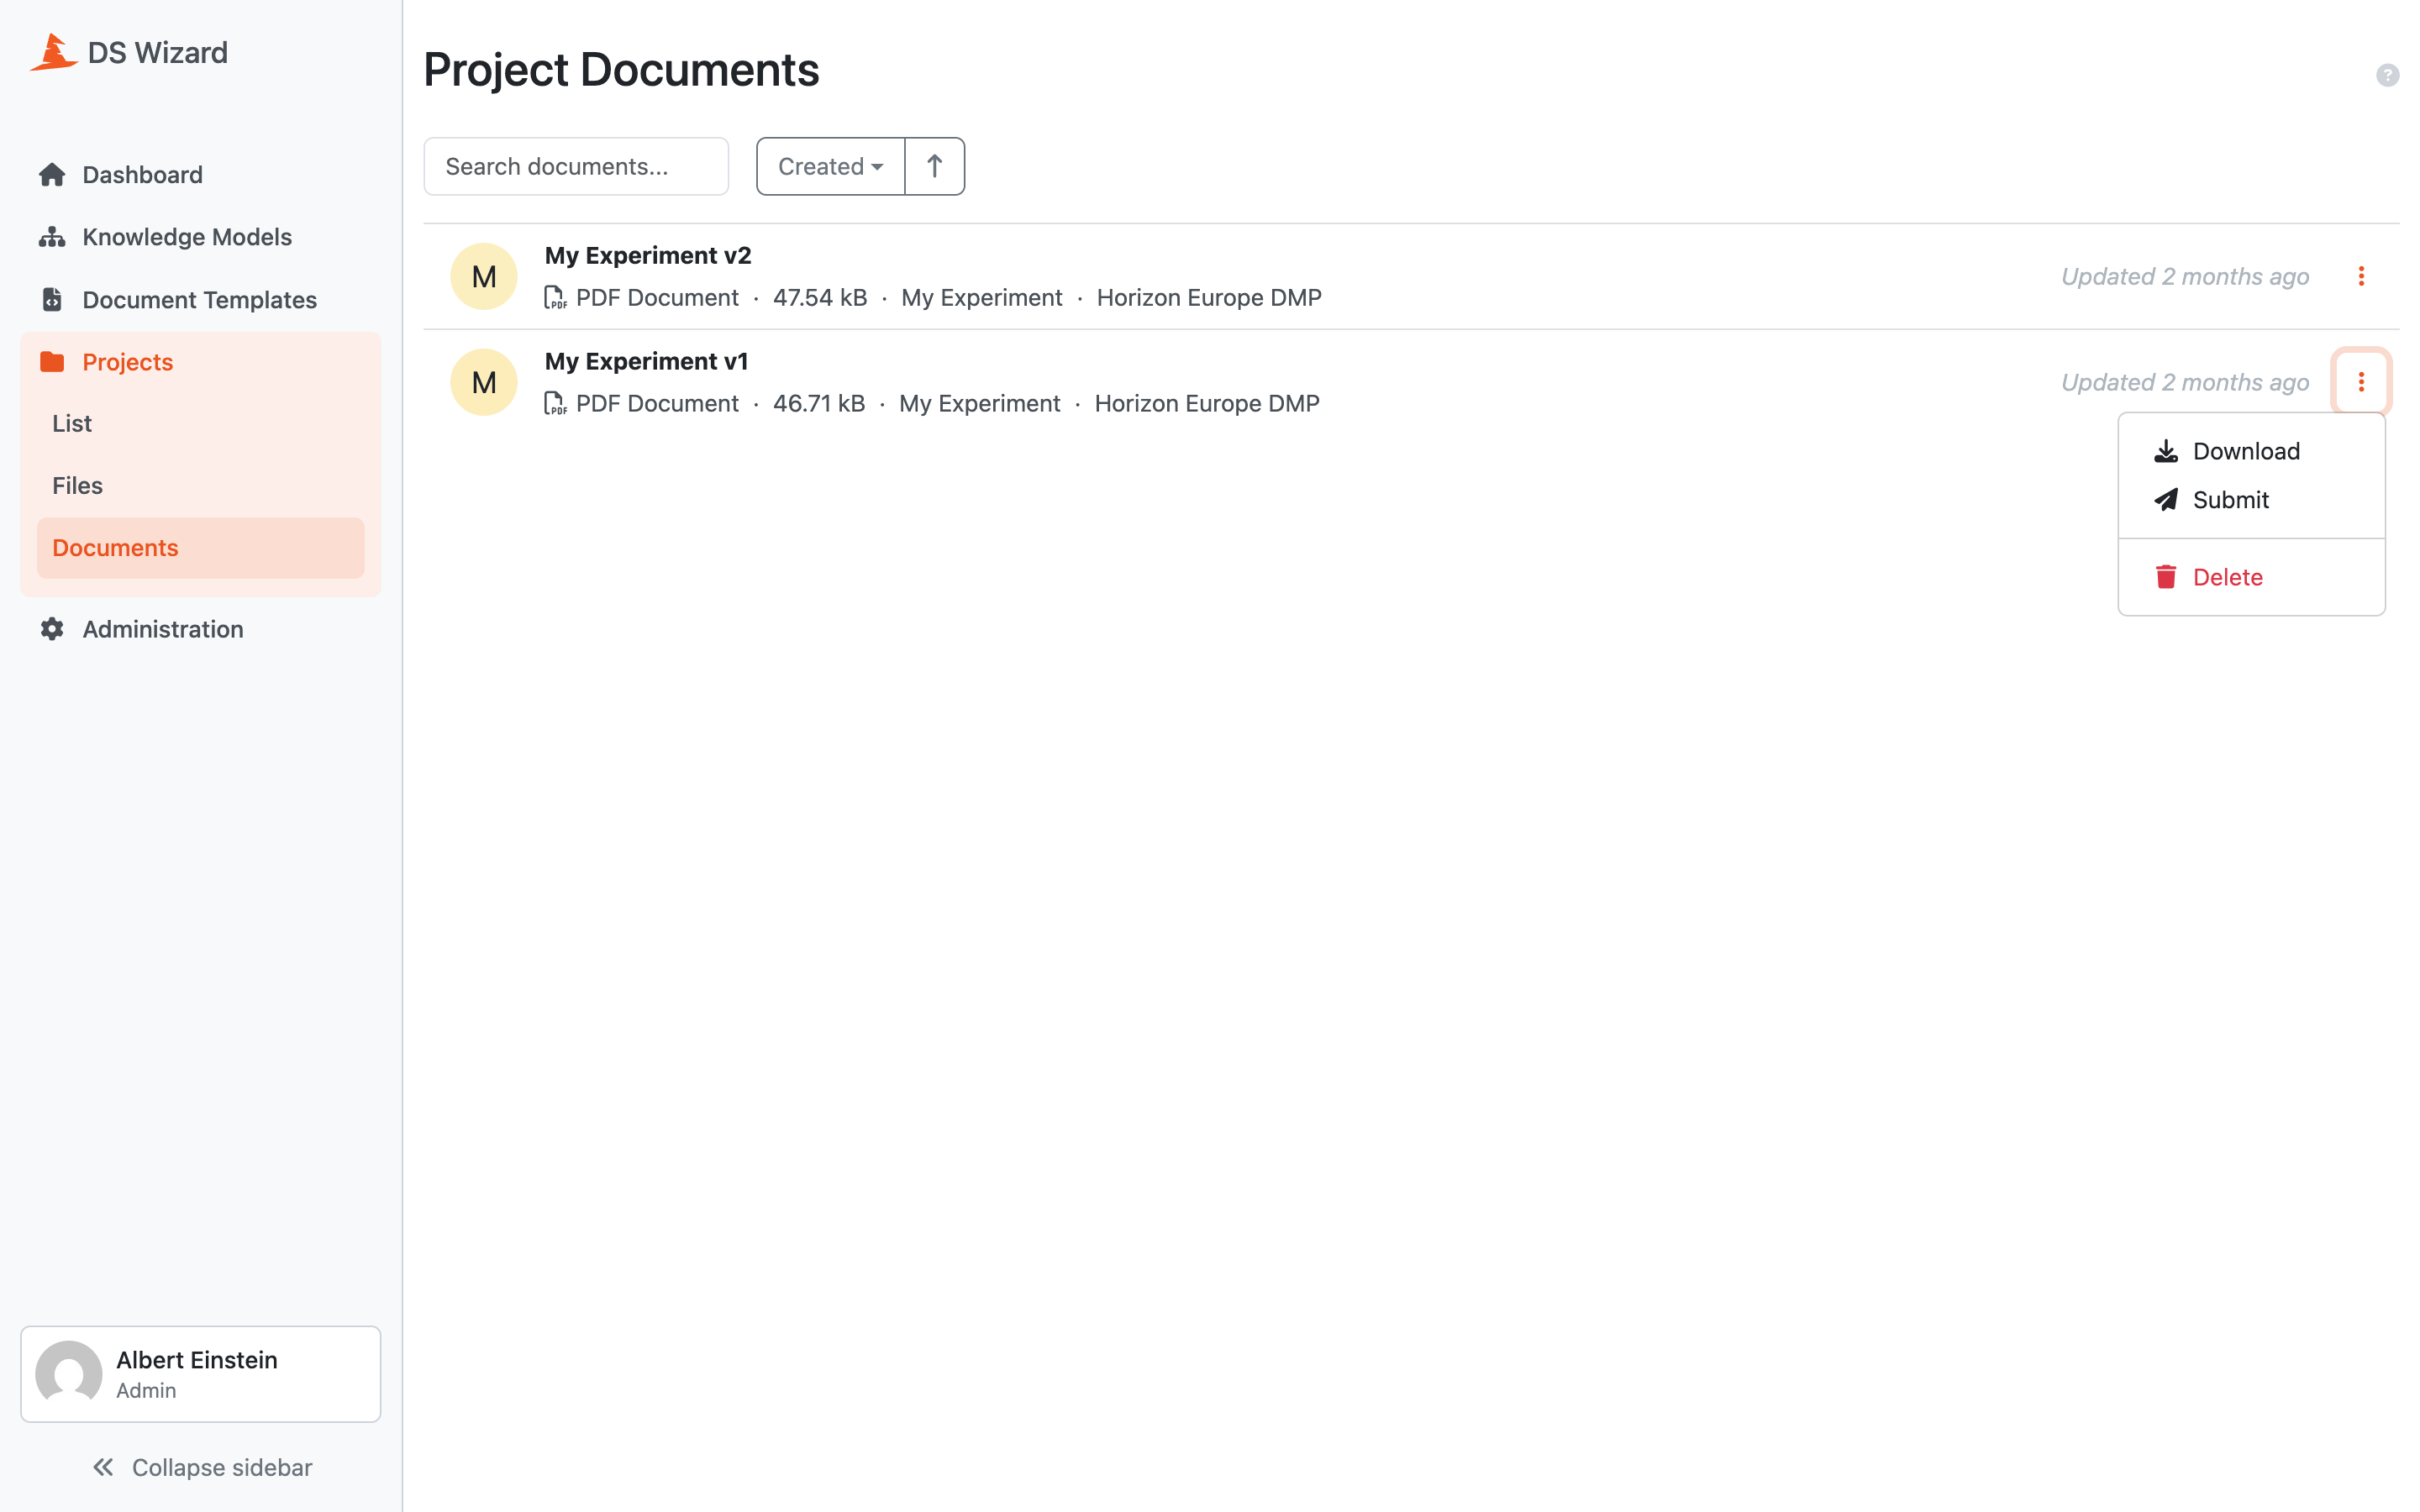
Task: Click My Experiment project link in v2 row
Action: [x=981, y=298]
